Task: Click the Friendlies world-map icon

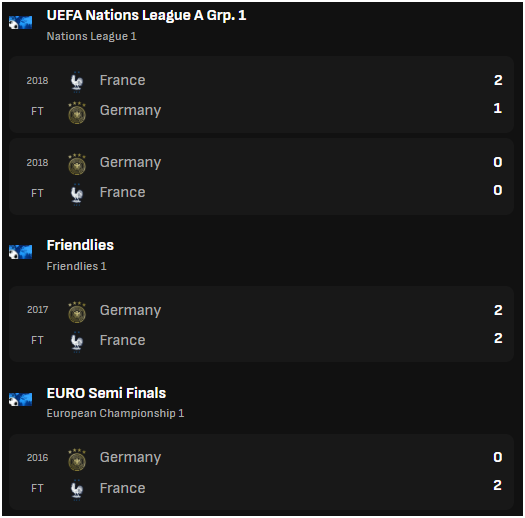Action: [x=20, y=252]
